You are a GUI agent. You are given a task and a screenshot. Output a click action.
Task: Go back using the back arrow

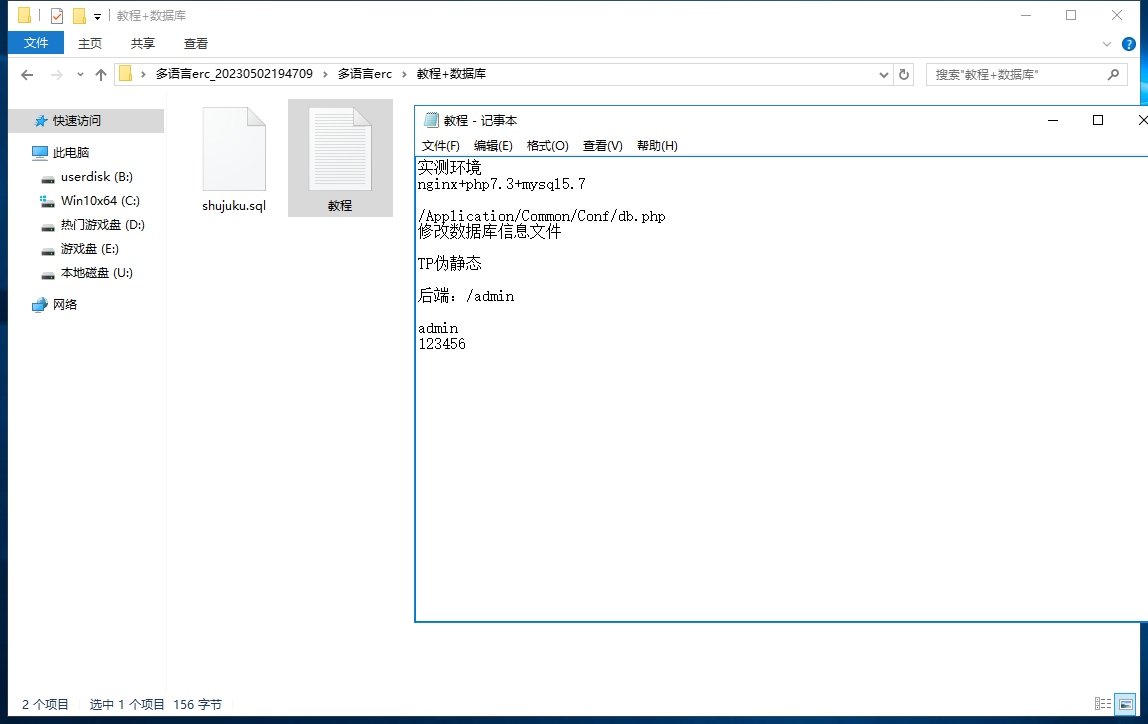pos(27,75)
